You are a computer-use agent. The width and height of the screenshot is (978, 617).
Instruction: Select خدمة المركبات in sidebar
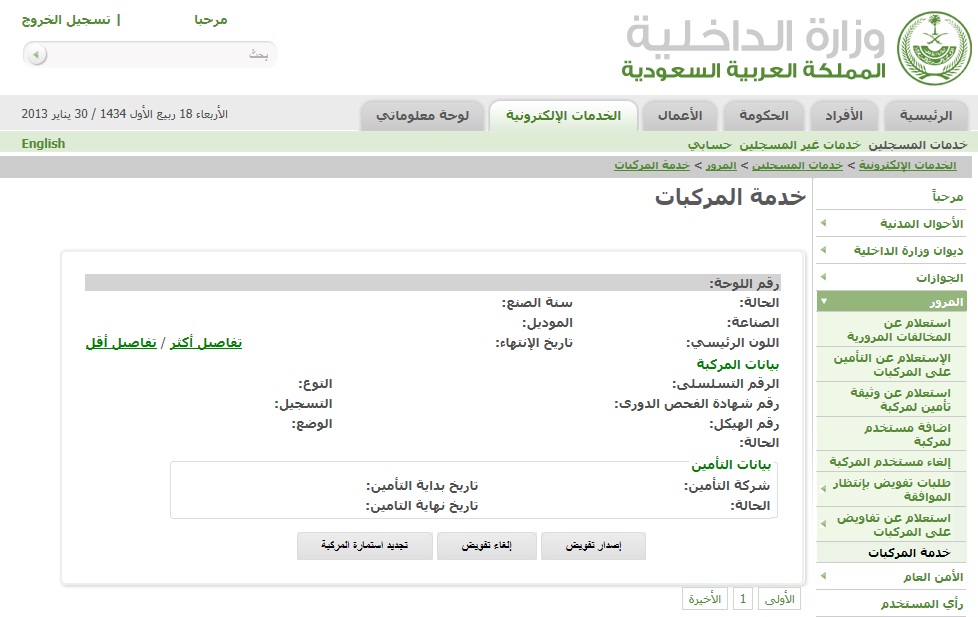click(909, 553)
